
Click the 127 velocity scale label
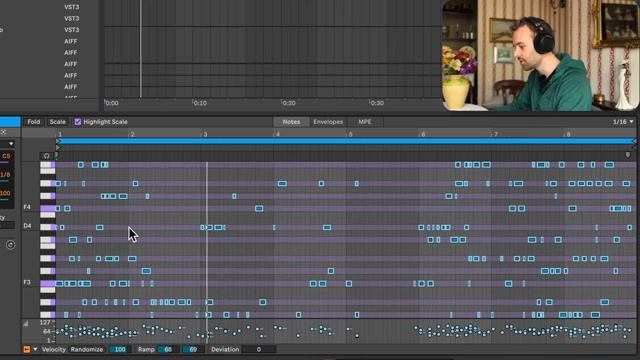click(45, 322)
